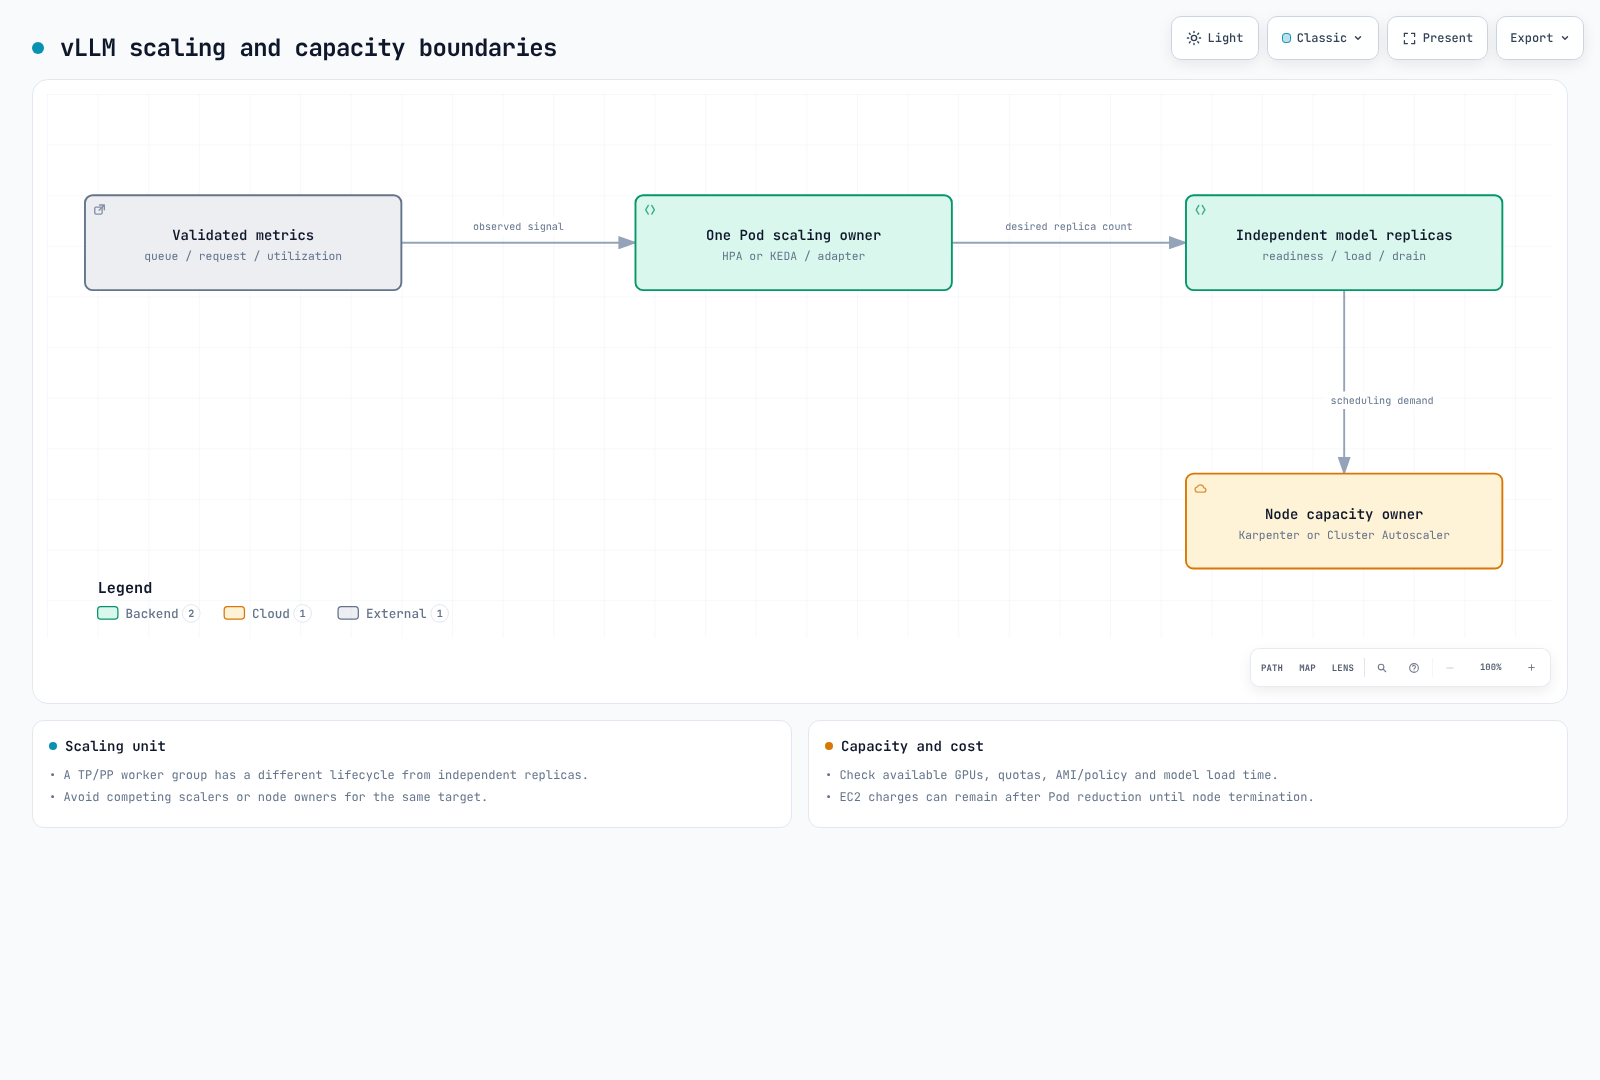Click 'A TP/PP worker group' bullet text
The image size is (1600, 1080).
coord(326,775)
